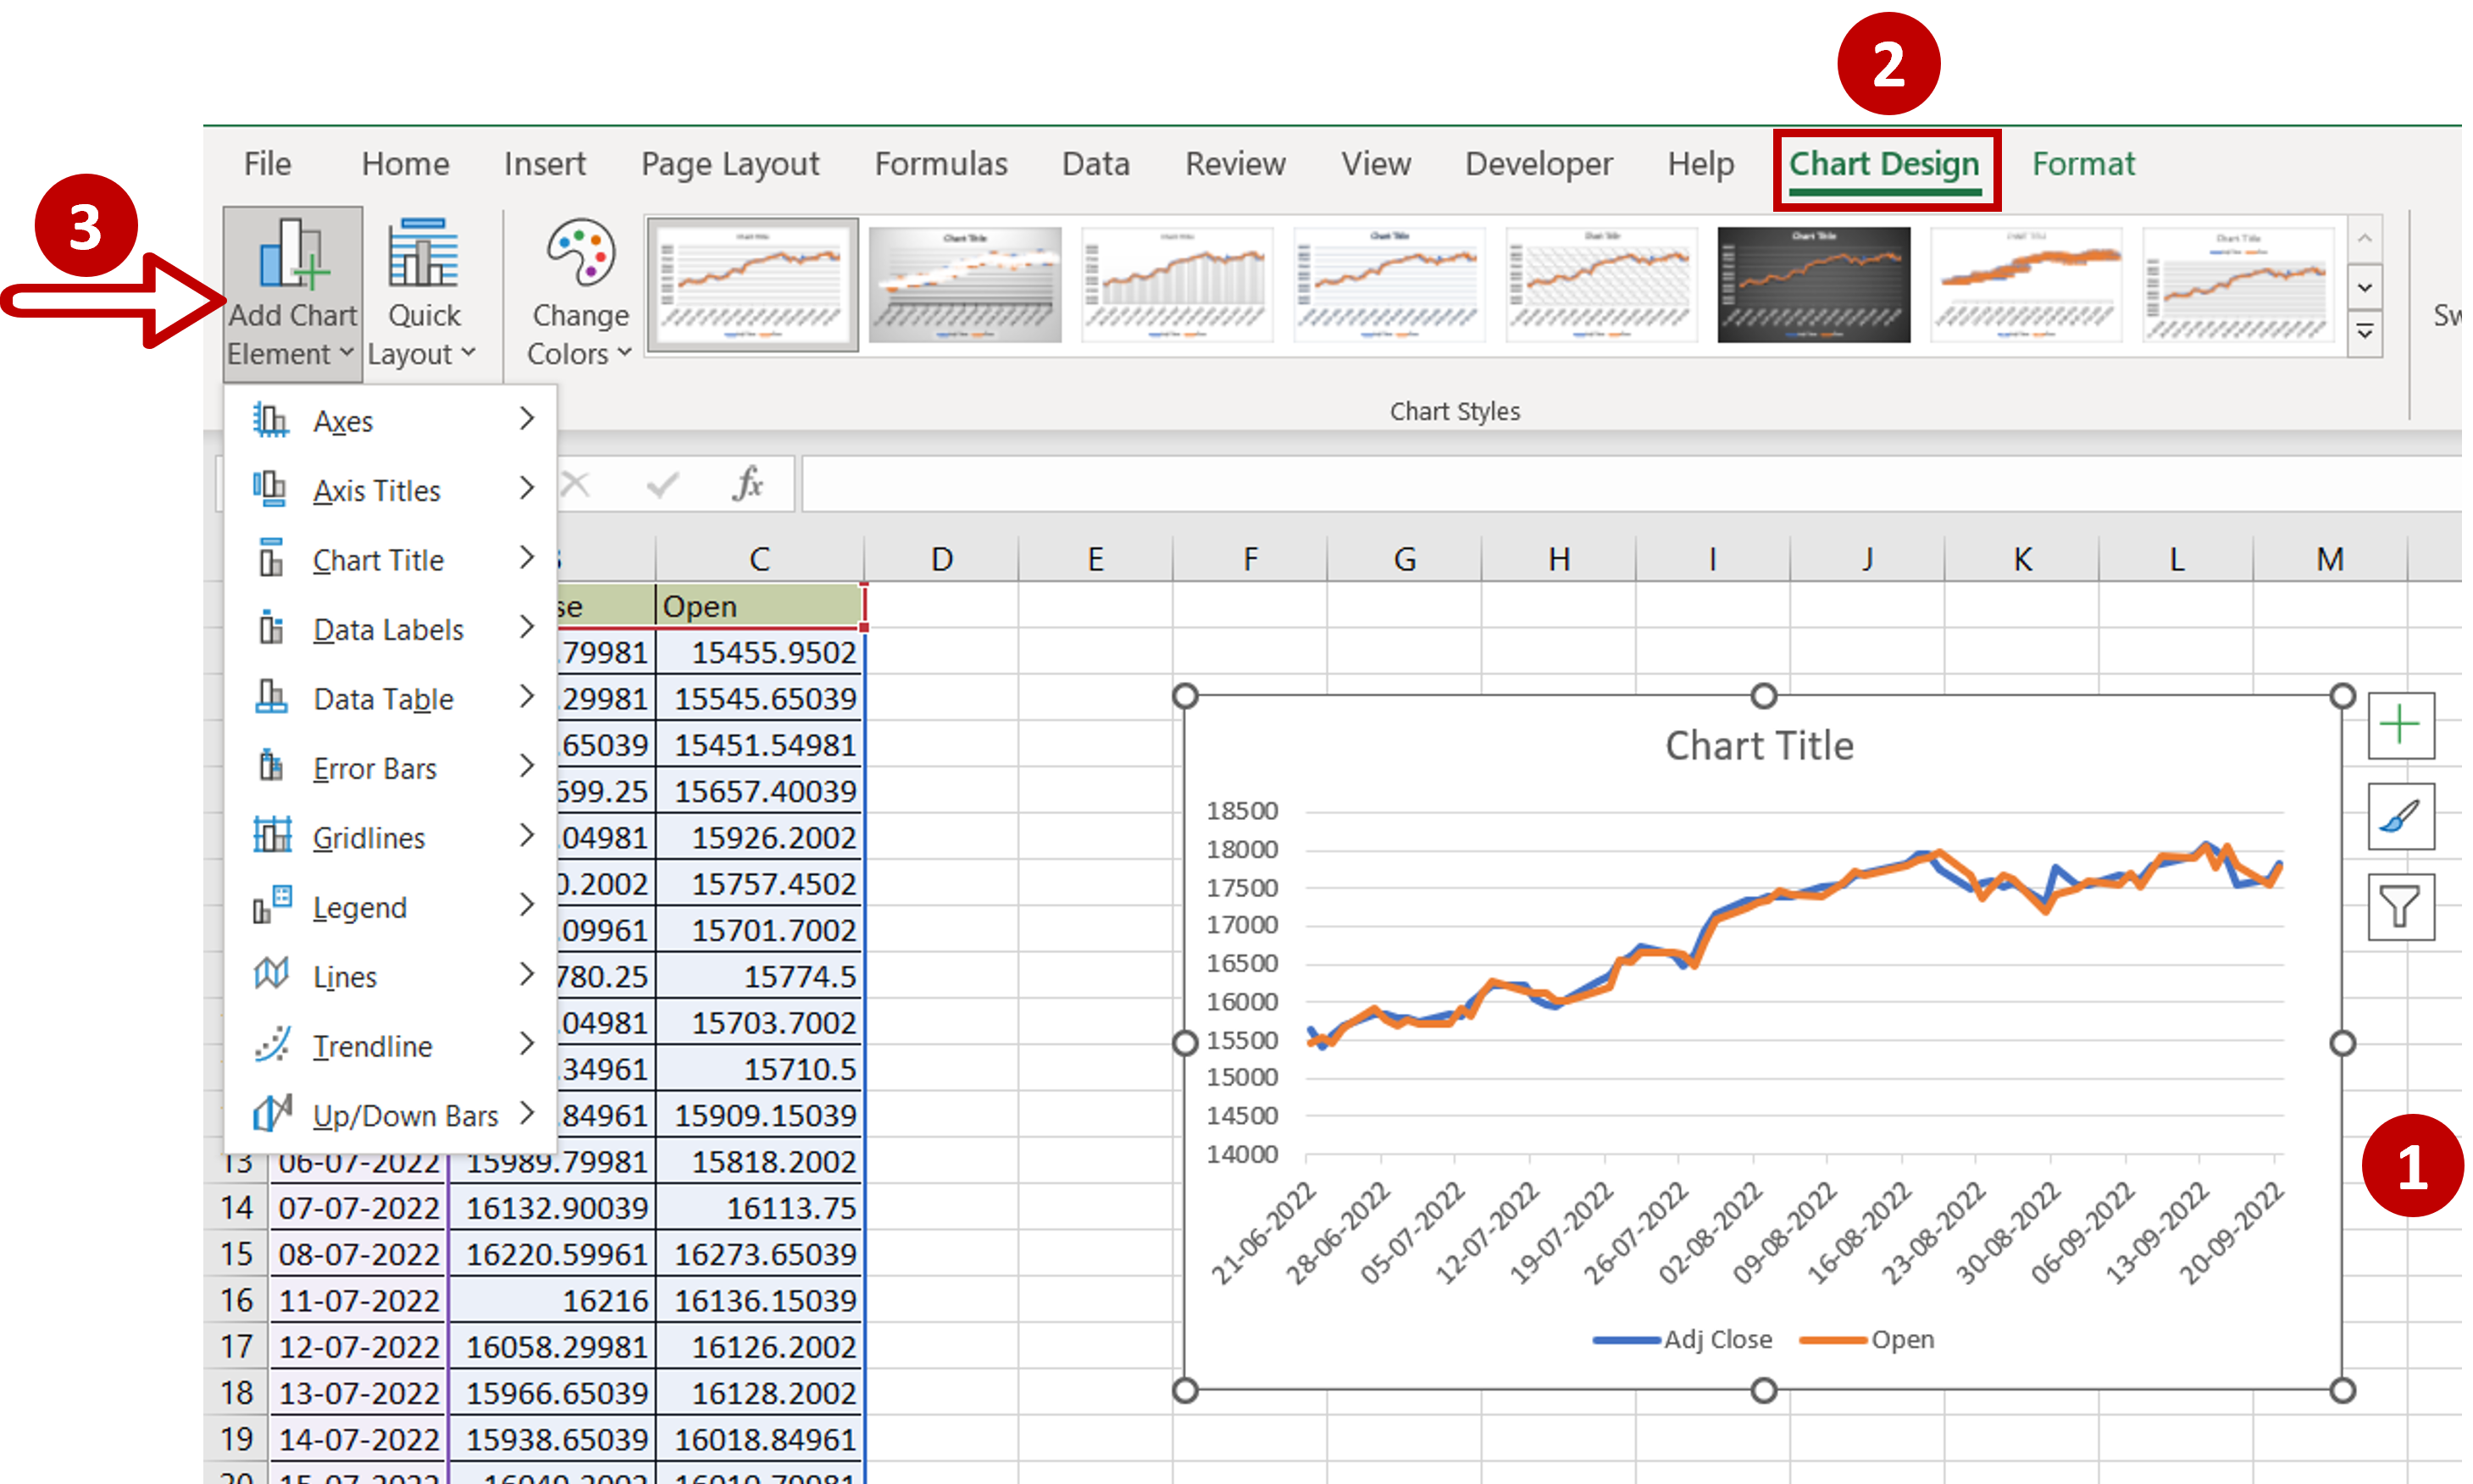Select the first default chart style

pos(749,281)
